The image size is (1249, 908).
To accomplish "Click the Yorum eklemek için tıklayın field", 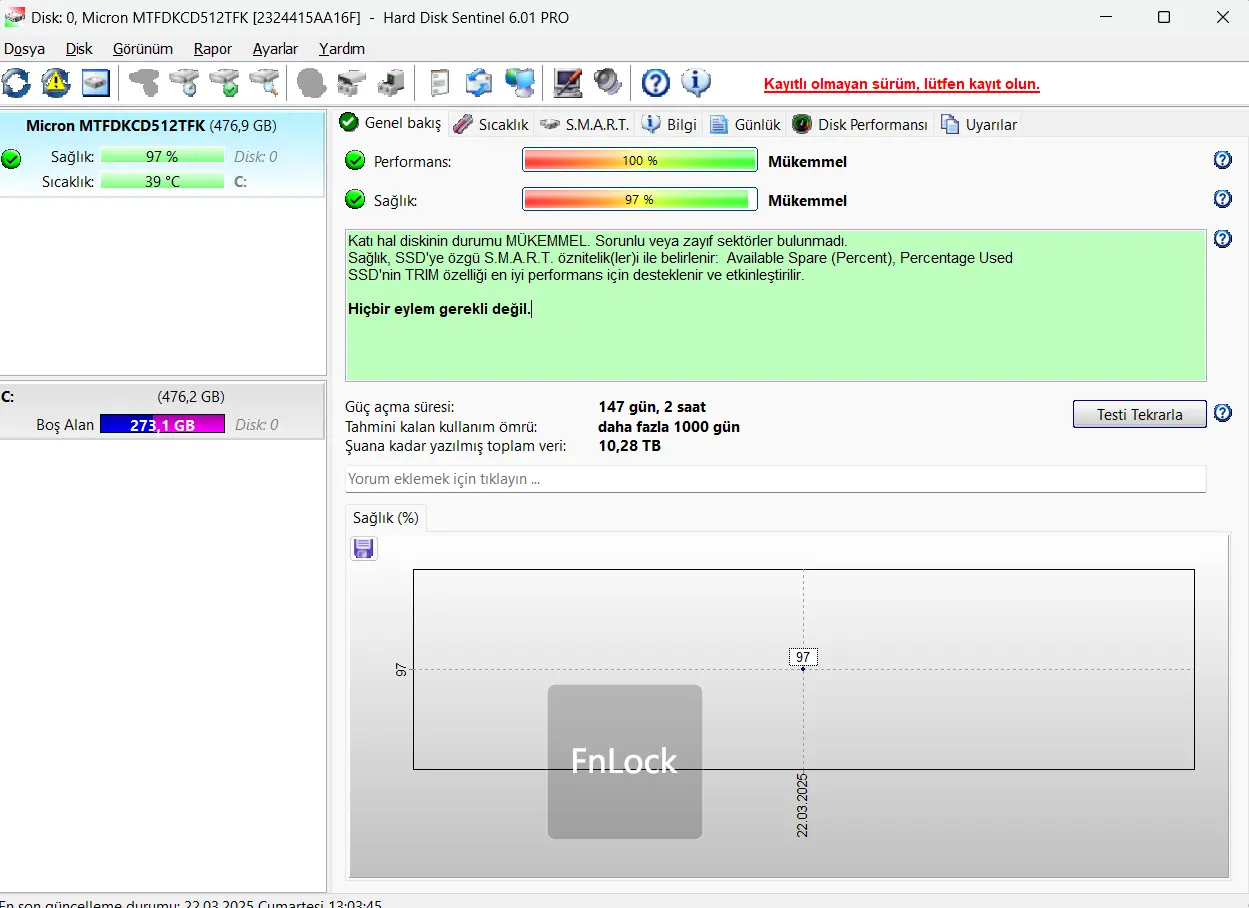I will (x=776, y=479).
